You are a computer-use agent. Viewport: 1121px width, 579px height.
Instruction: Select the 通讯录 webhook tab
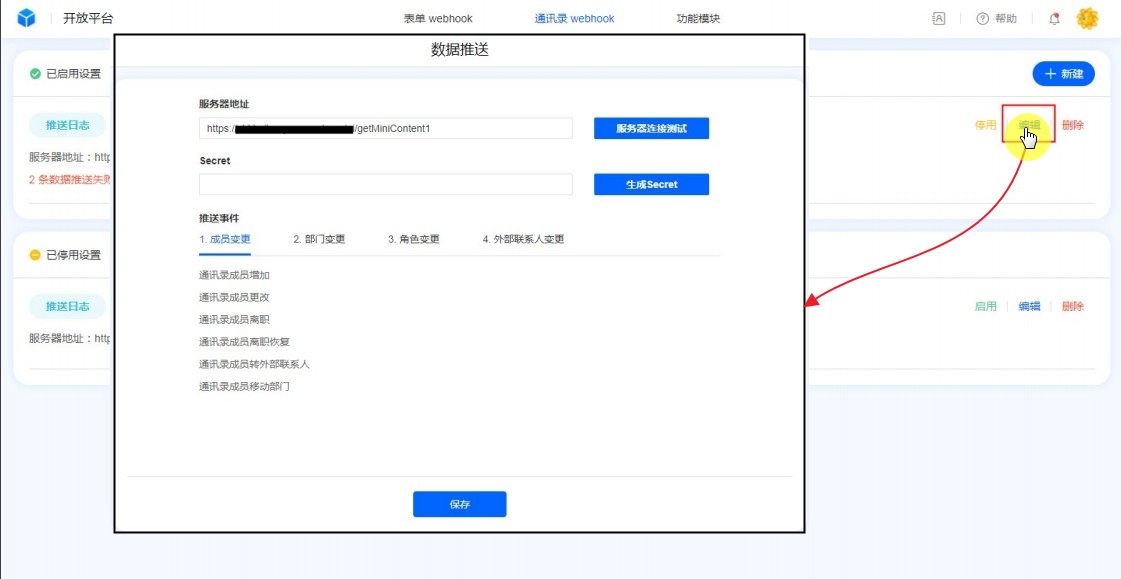[574, 19]
